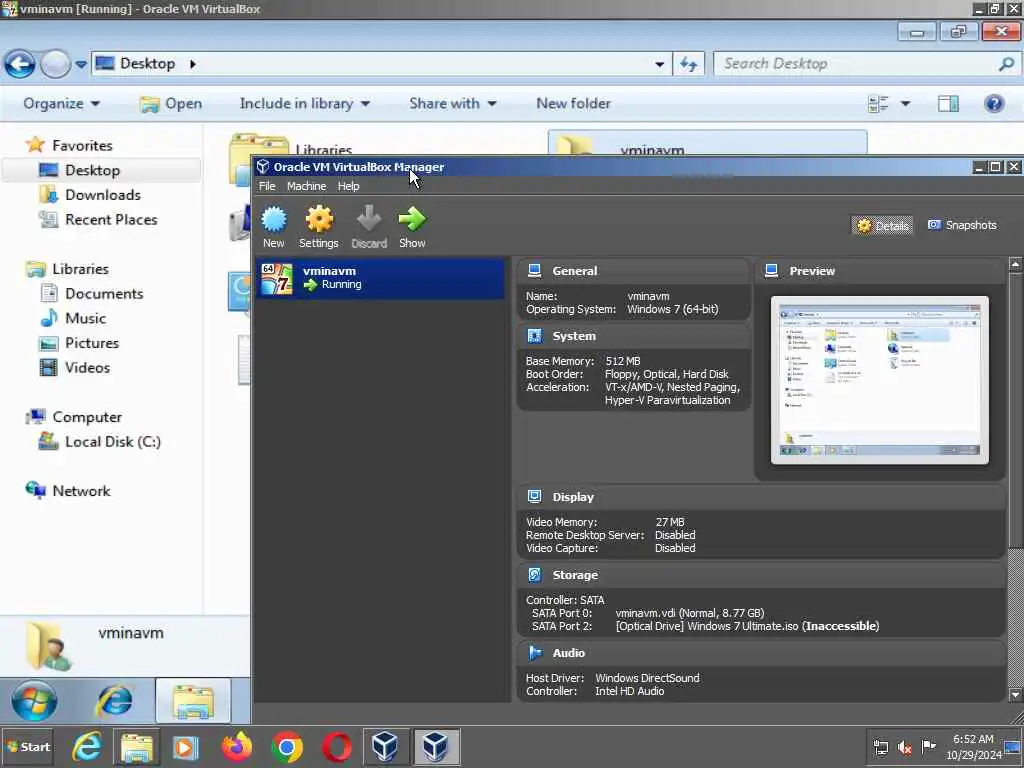Click the New virtual machine icon
This screenshot has height=768, width=1024.
274,219
